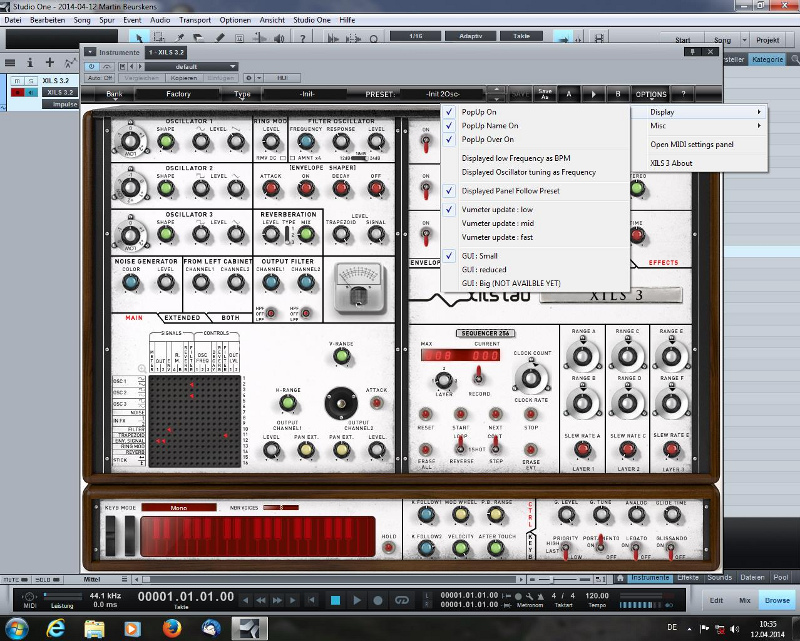
Task: Open the Transport menu
Action: pyautogui.click(x=194, y=20)
